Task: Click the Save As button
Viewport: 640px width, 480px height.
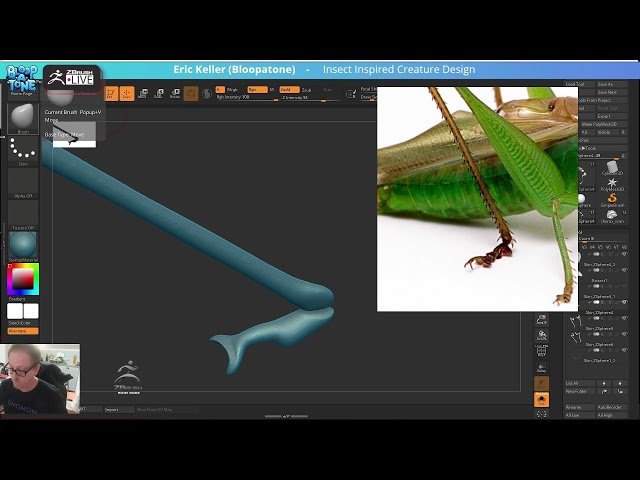Action: 612,84
